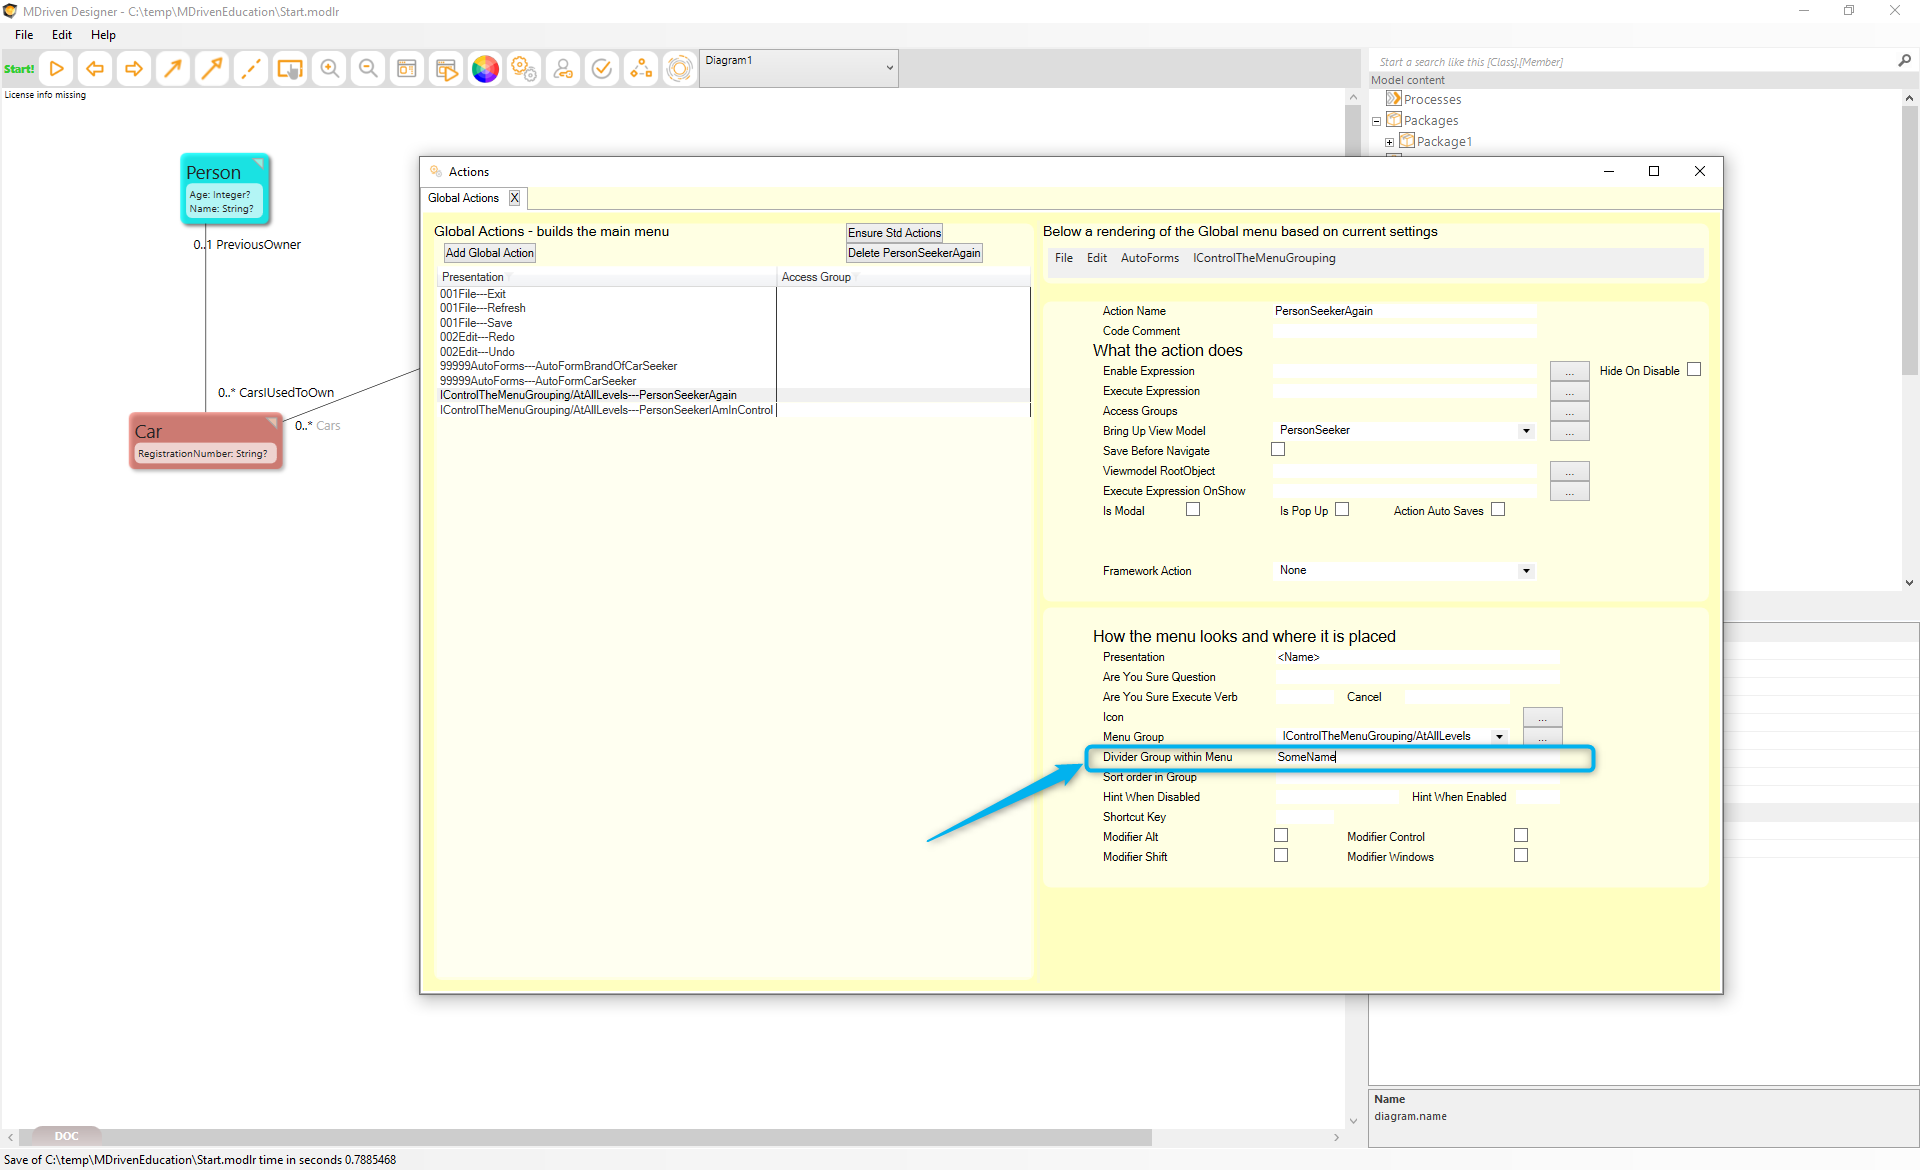
Task: Click the zoom out magnifier icon
Action: click(x=368, y=69)
